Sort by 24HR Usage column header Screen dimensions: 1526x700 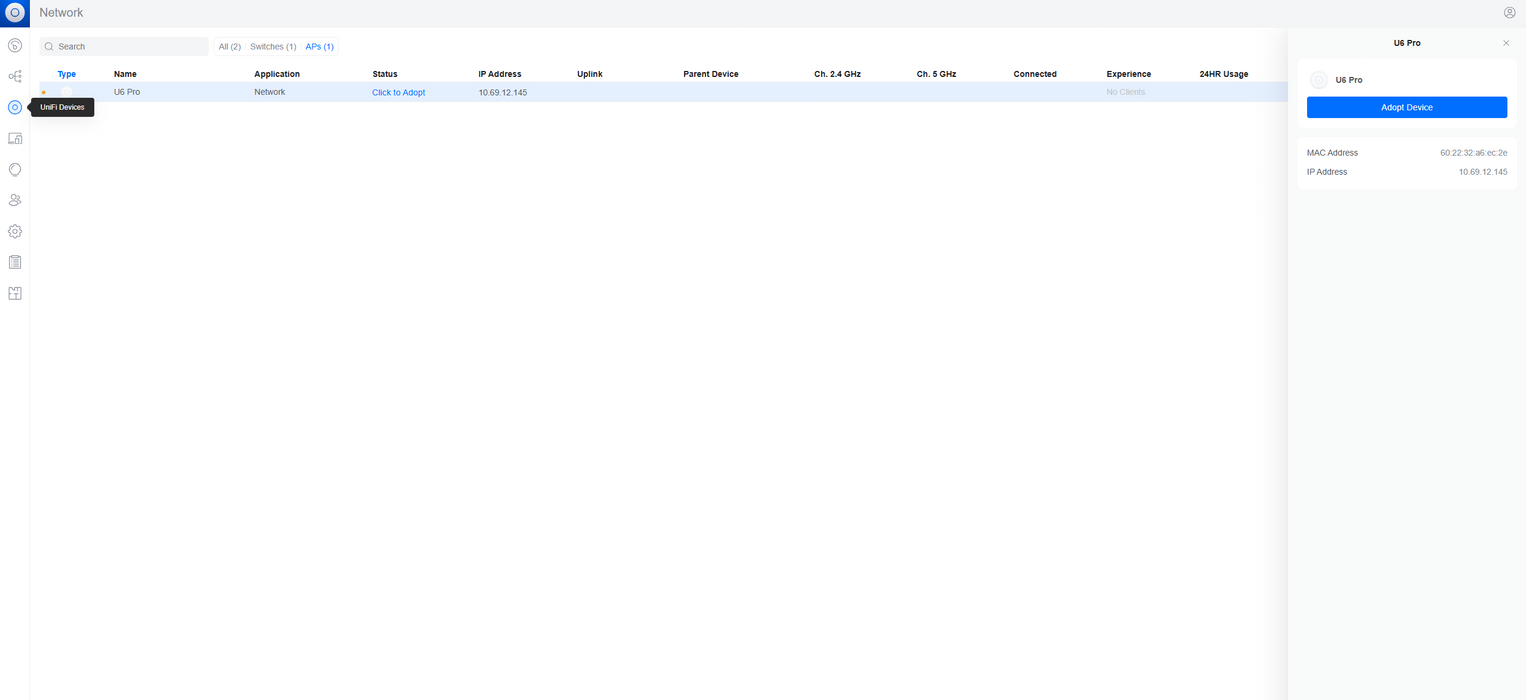1224,74
